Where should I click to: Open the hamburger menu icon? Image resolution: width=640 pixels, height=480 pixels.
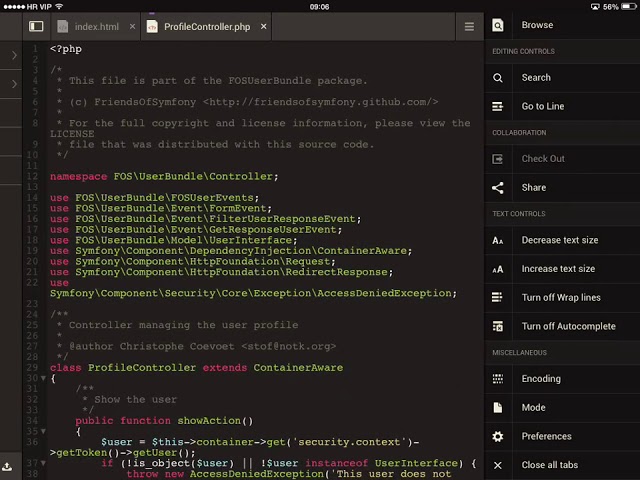[469, 27]
